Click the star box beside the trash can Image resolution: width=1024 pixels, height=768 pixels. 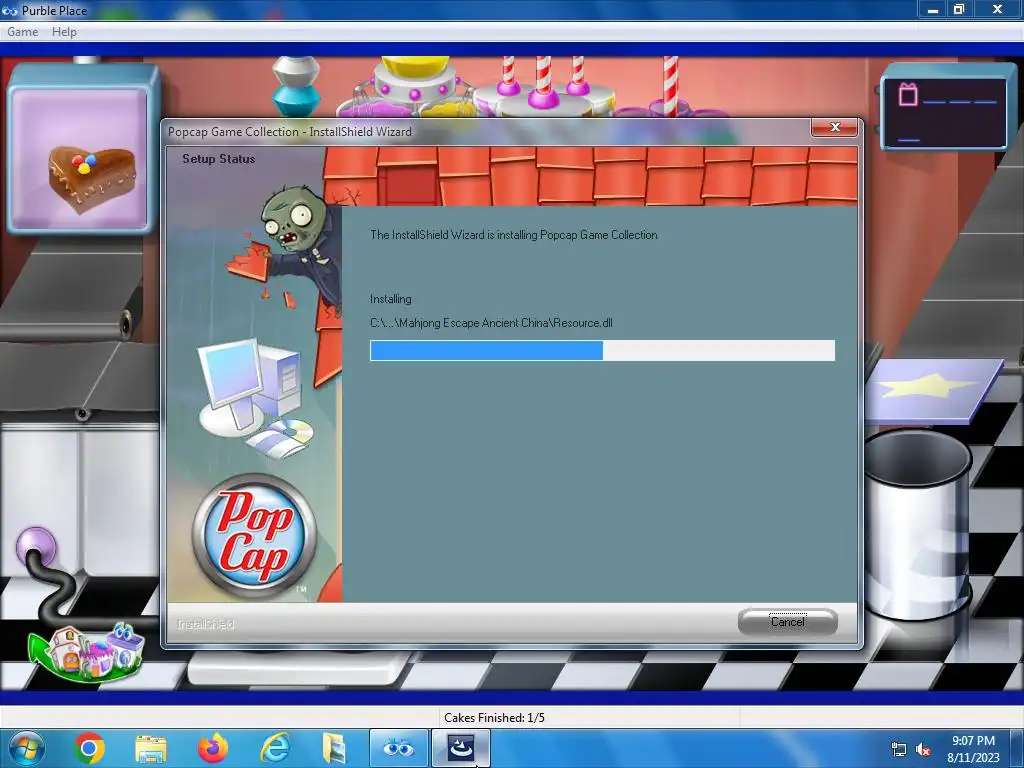[933, 390]
